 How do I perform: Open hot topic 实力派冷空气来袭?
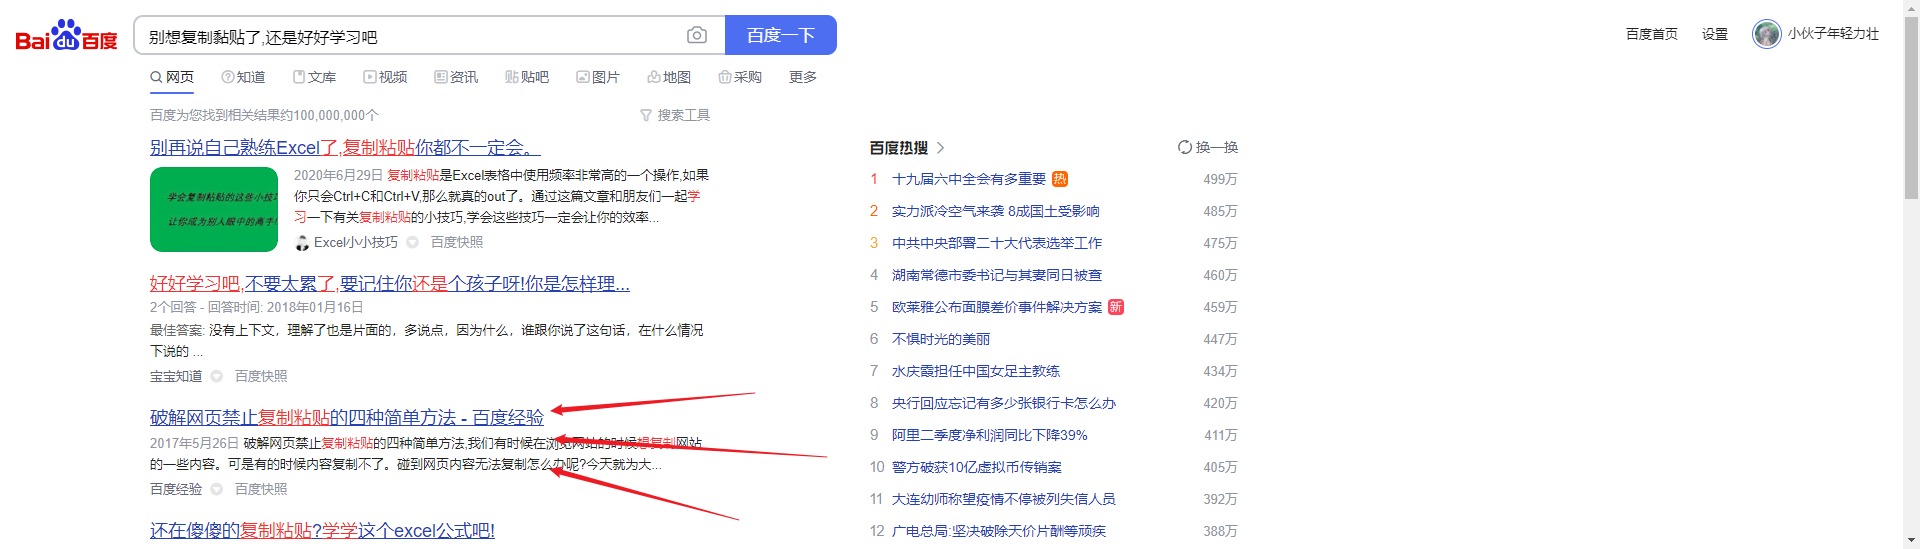click(996, 211)
